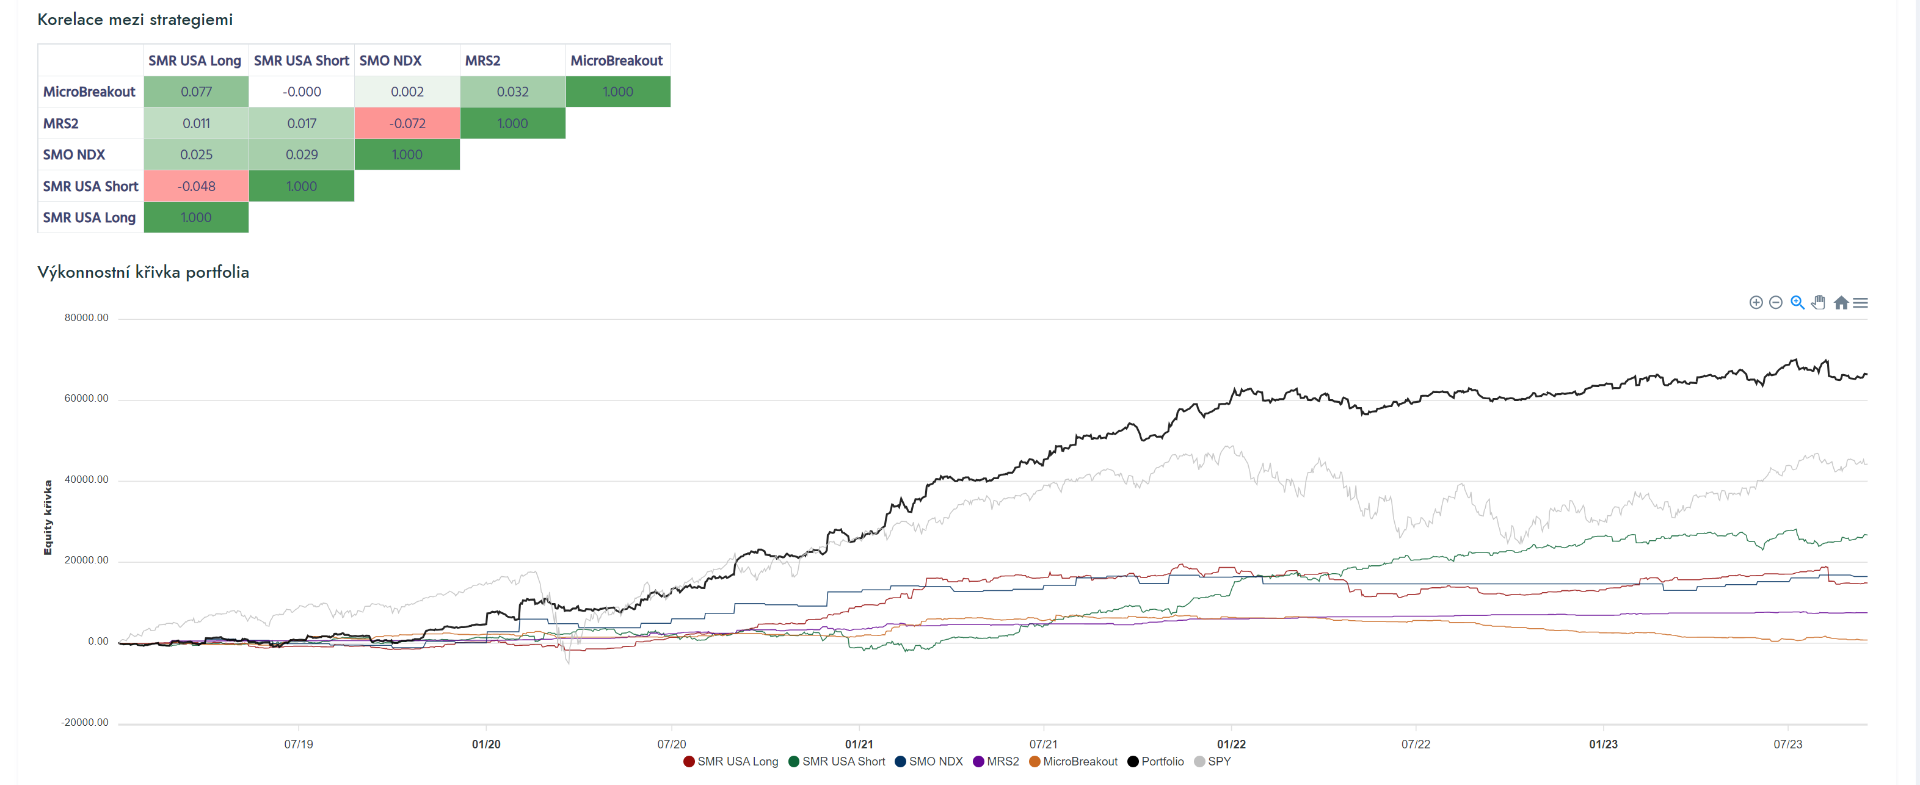Select the panning hand tool

(1819, 302)
